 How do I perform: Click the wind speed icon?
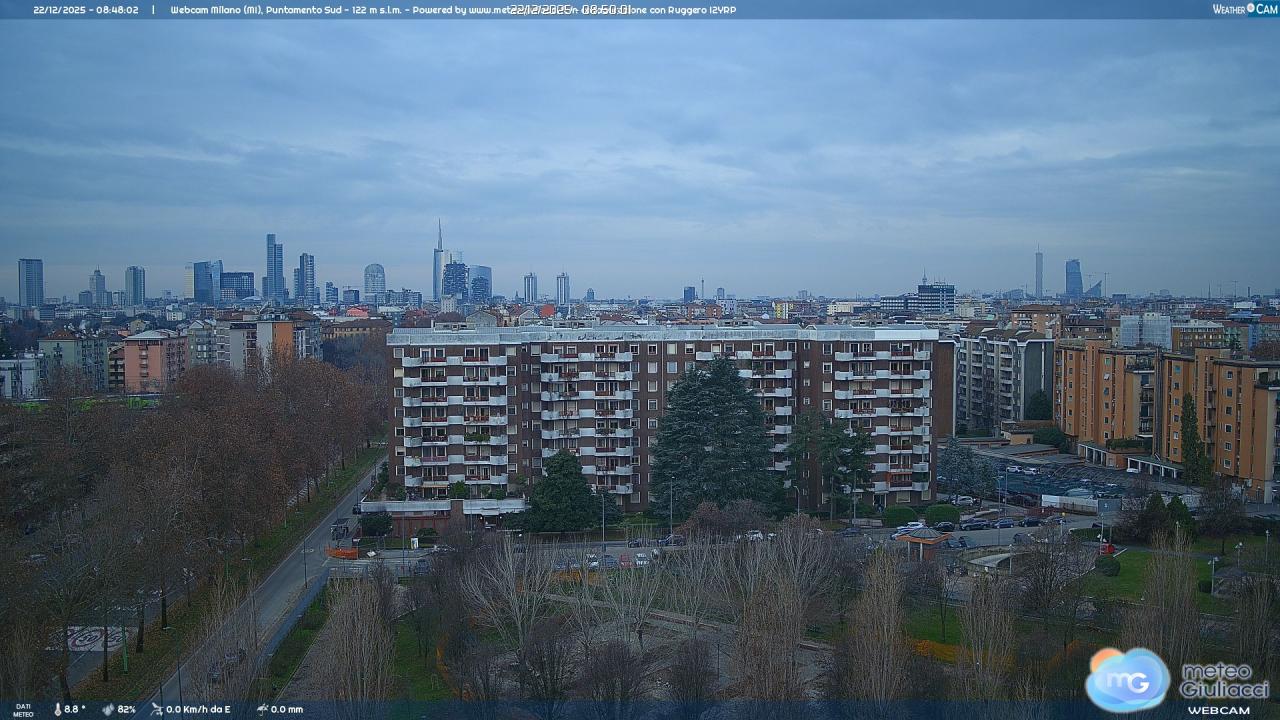click(x=156, y=709)
